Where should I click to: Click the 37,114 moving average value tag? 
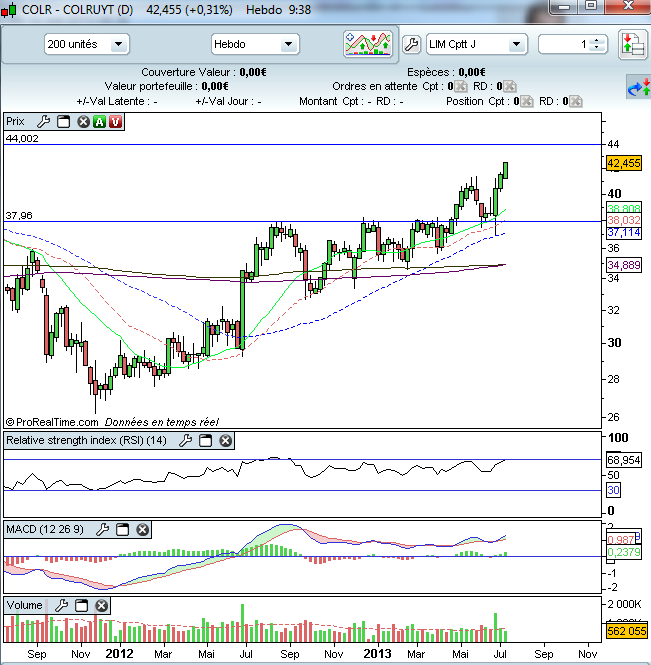[x=623, y=232]
